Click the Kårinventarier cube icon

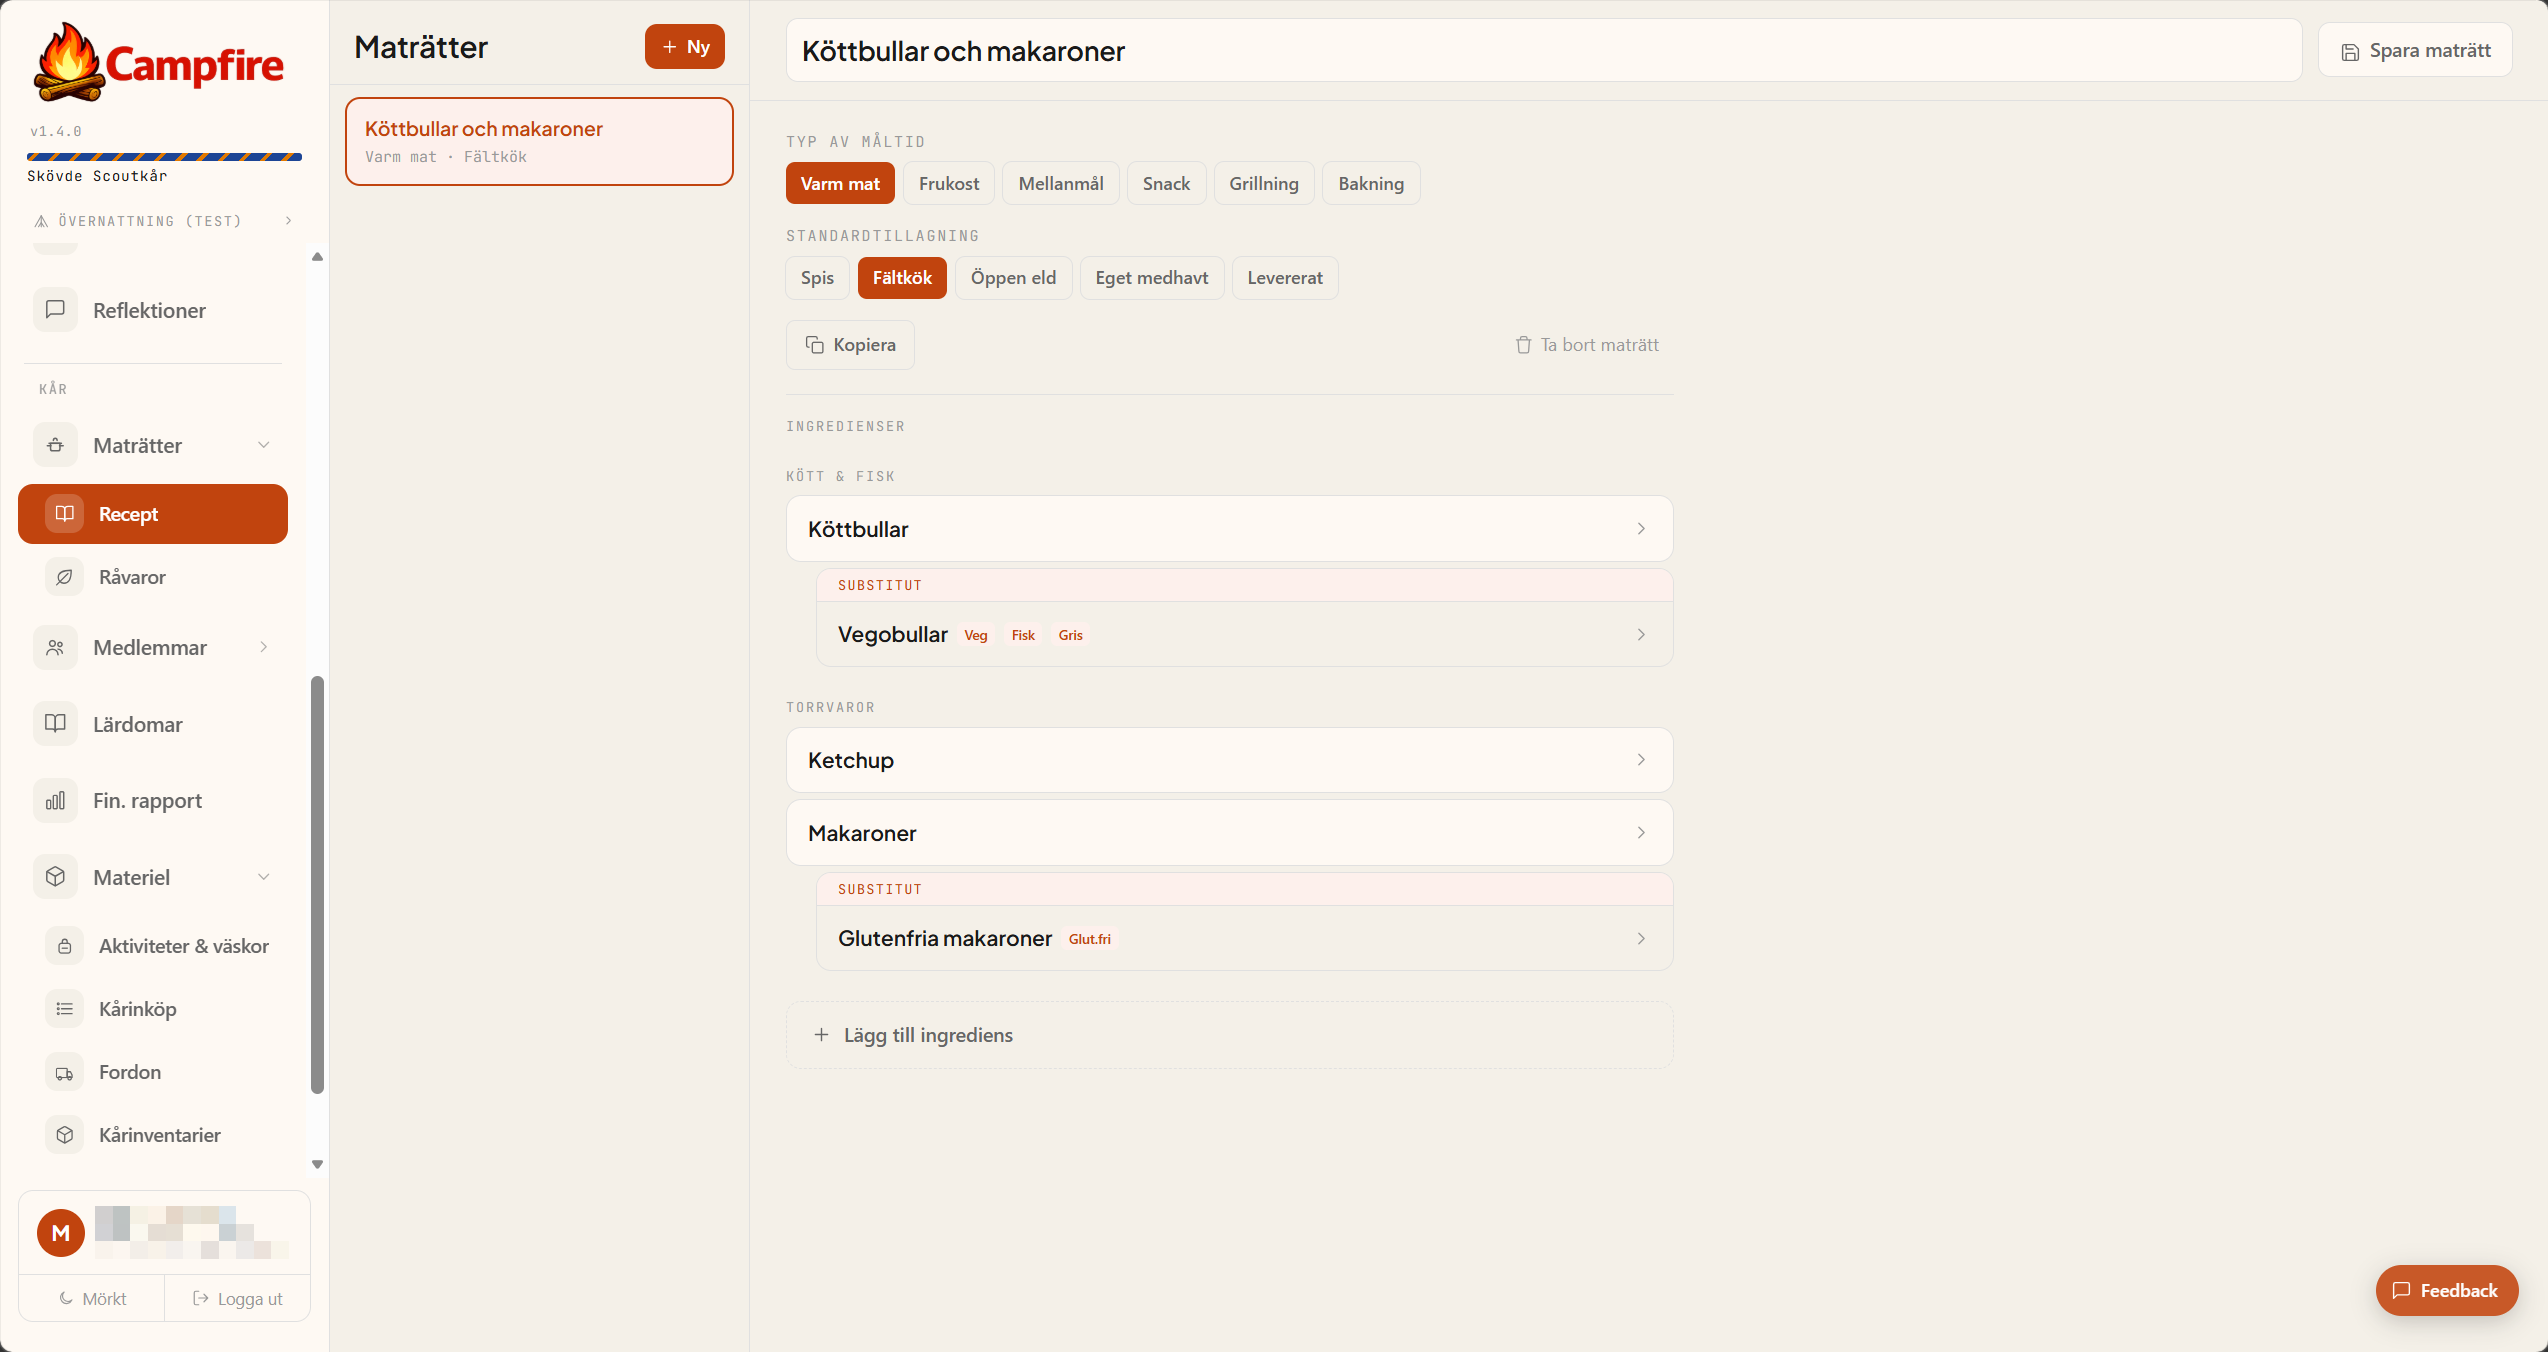pos(64,1135)
